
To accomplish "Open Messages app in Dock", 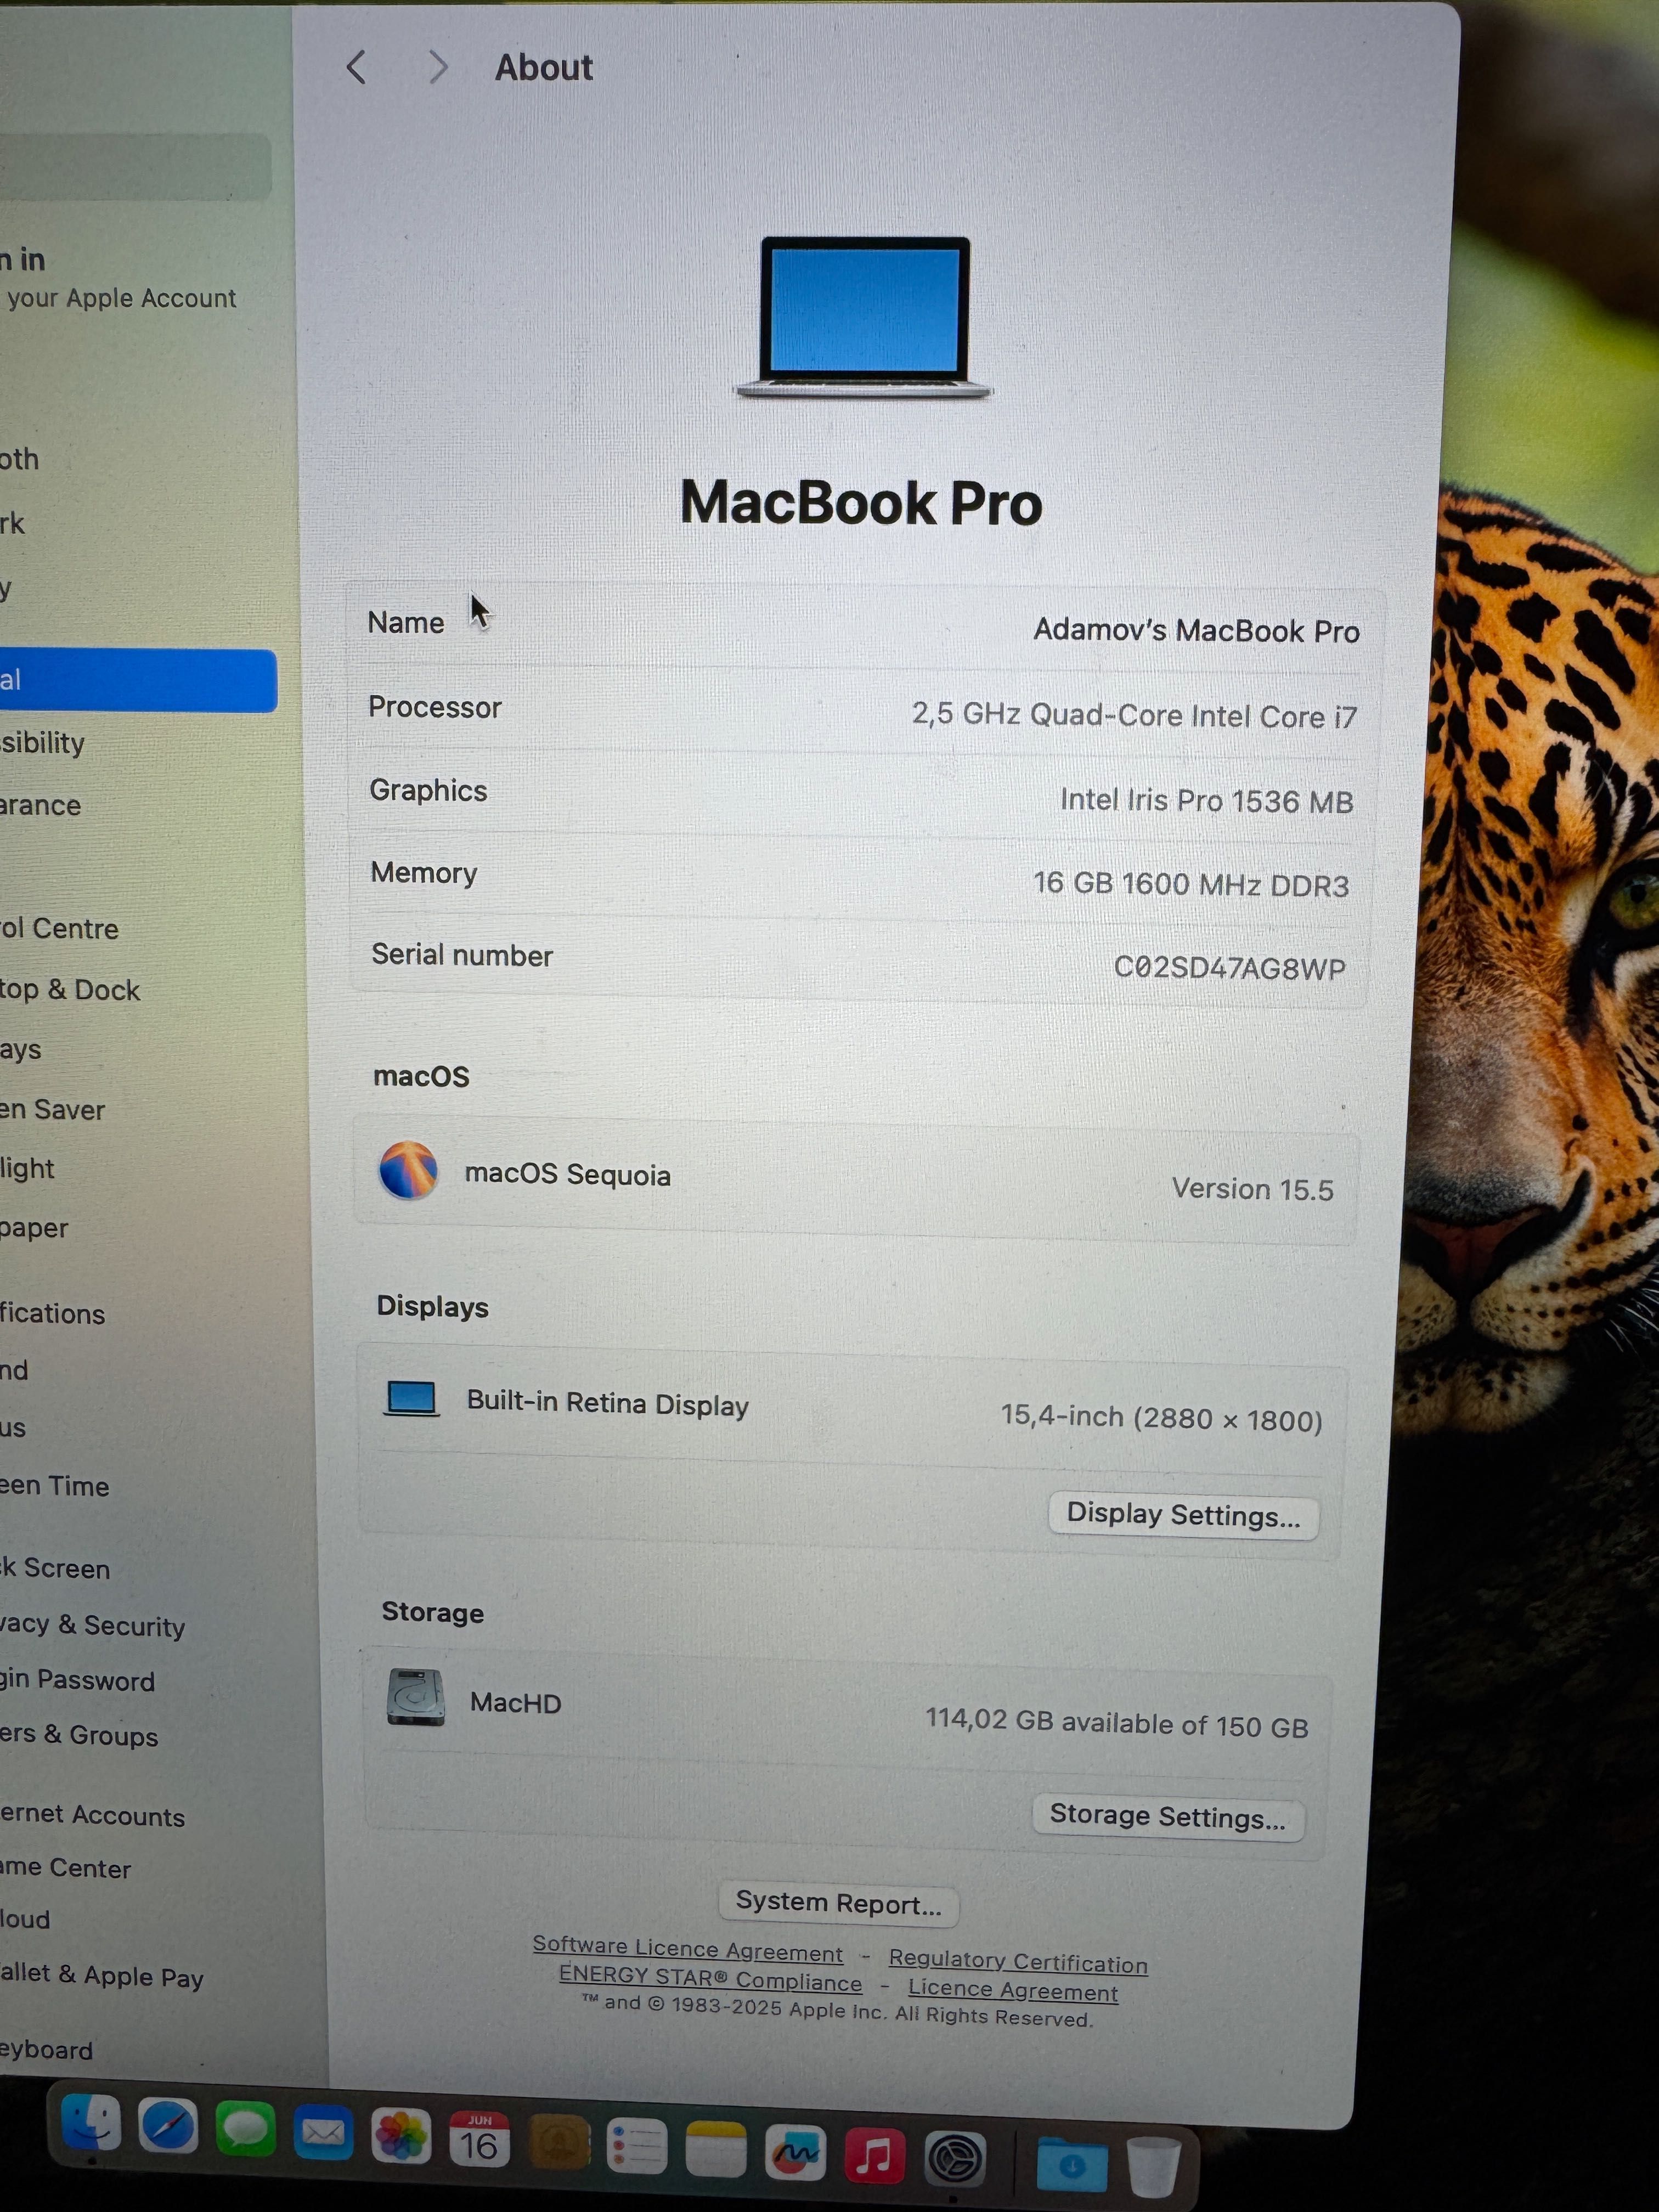I will (245, 2129).
